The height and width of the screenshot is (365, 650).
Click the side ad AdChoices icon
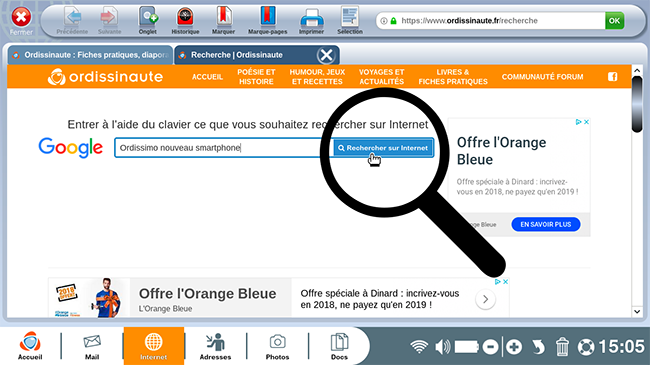579,122
